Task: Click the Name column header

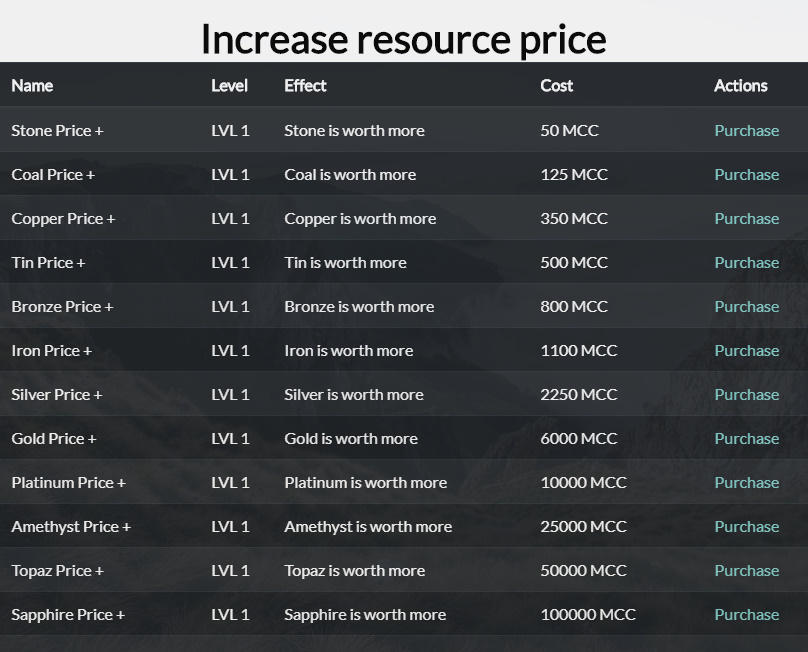Action: point(32,86)
